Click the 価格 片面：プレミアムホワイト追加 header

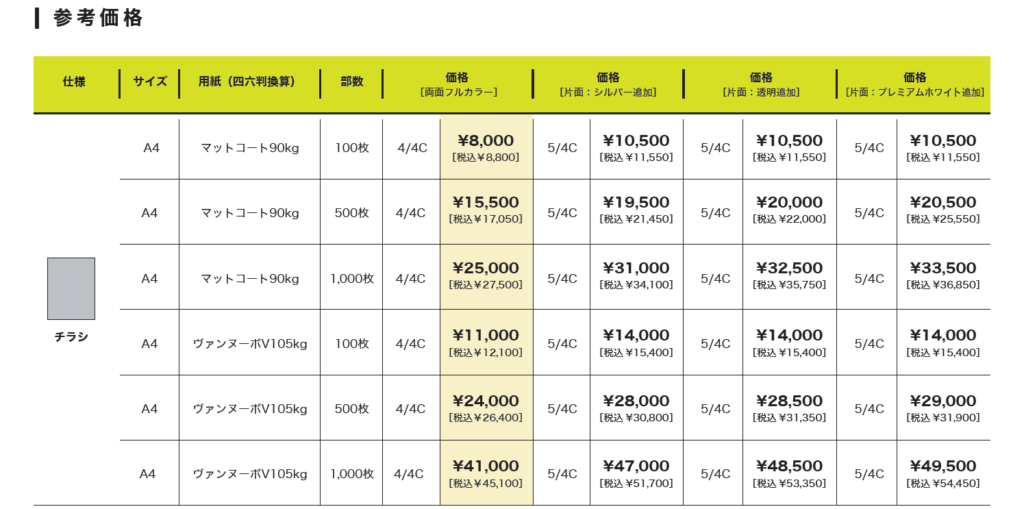914,84
